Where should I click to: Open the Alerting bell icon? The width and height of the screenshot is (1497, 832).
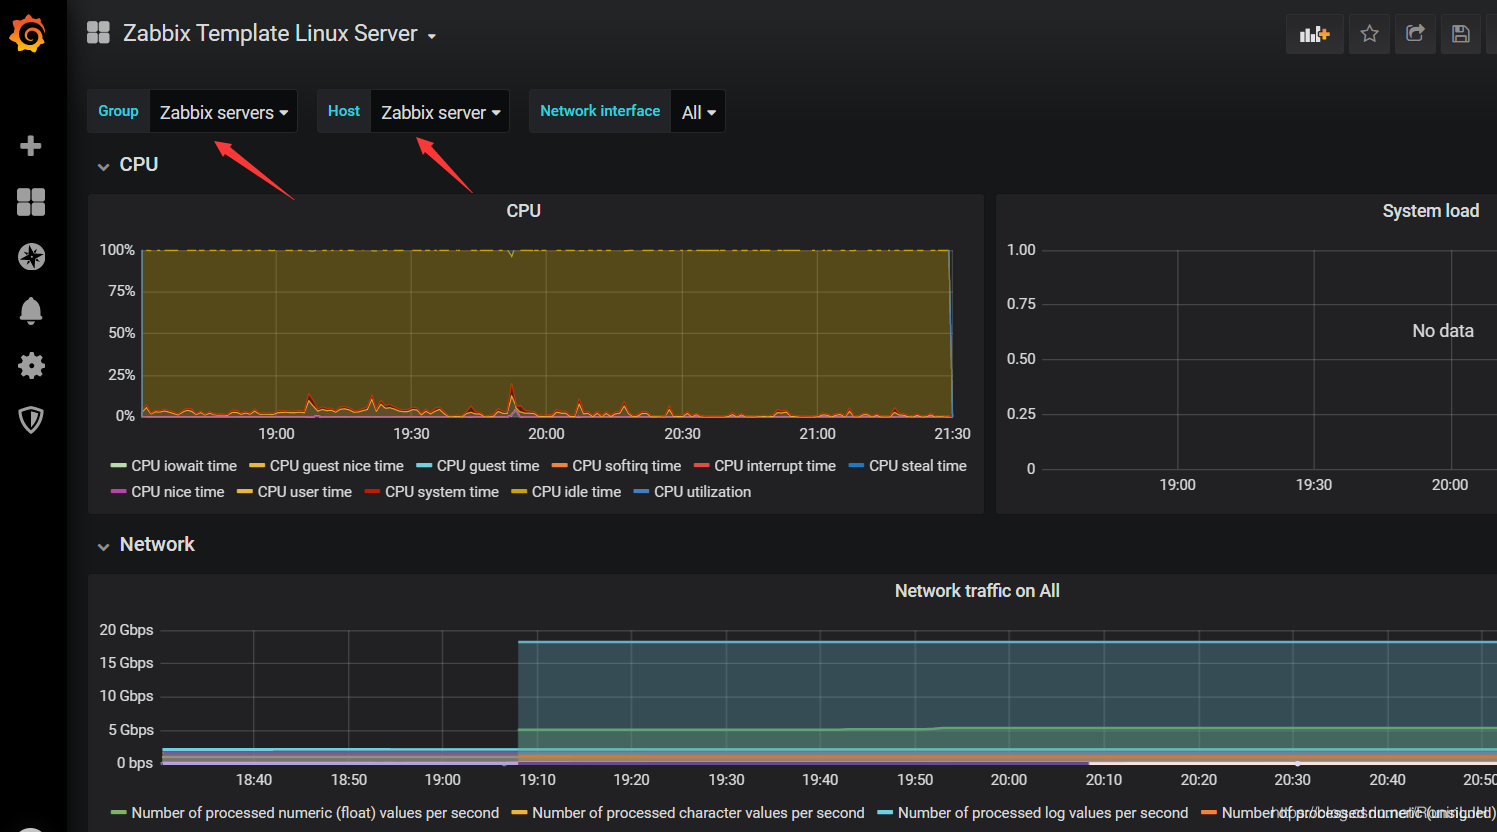[x=31, y=311]
